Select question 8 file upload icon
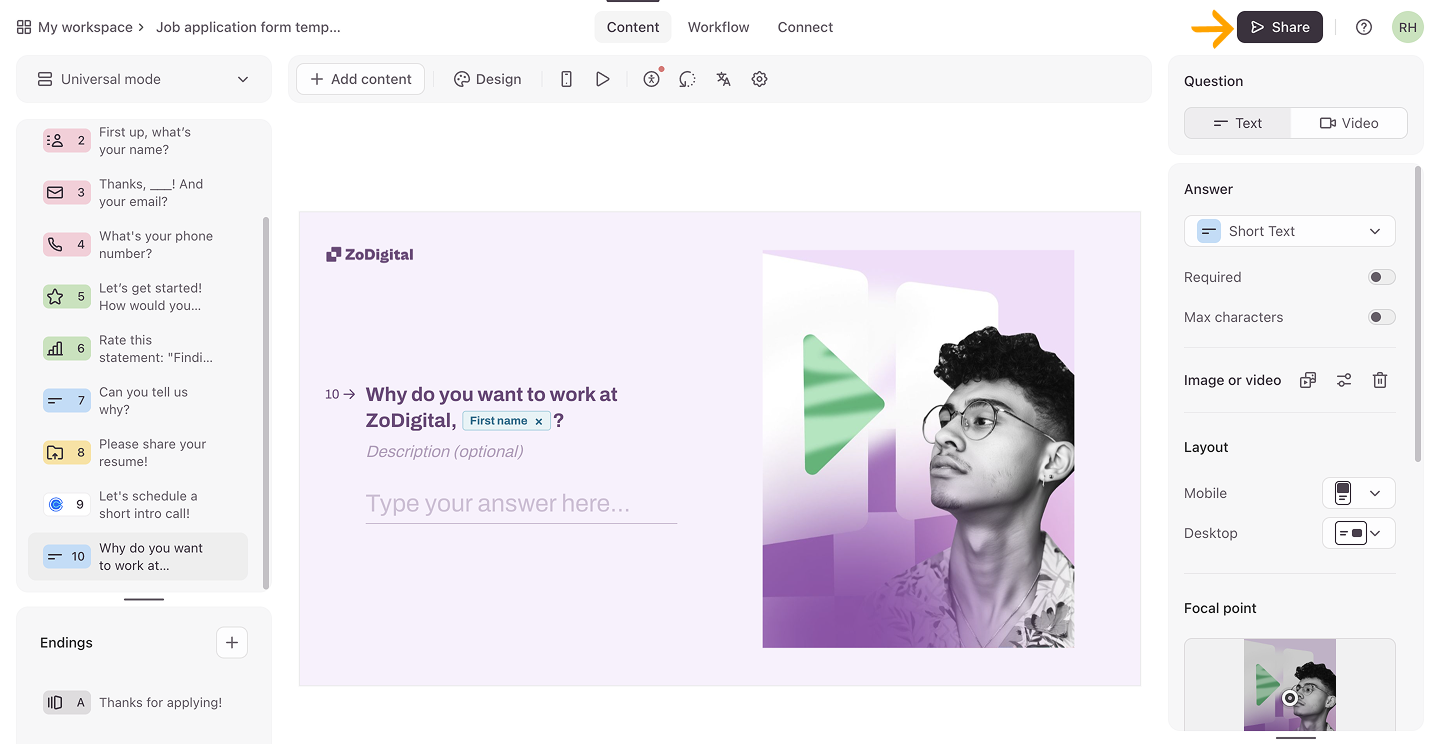 click(x=67, y=453)
